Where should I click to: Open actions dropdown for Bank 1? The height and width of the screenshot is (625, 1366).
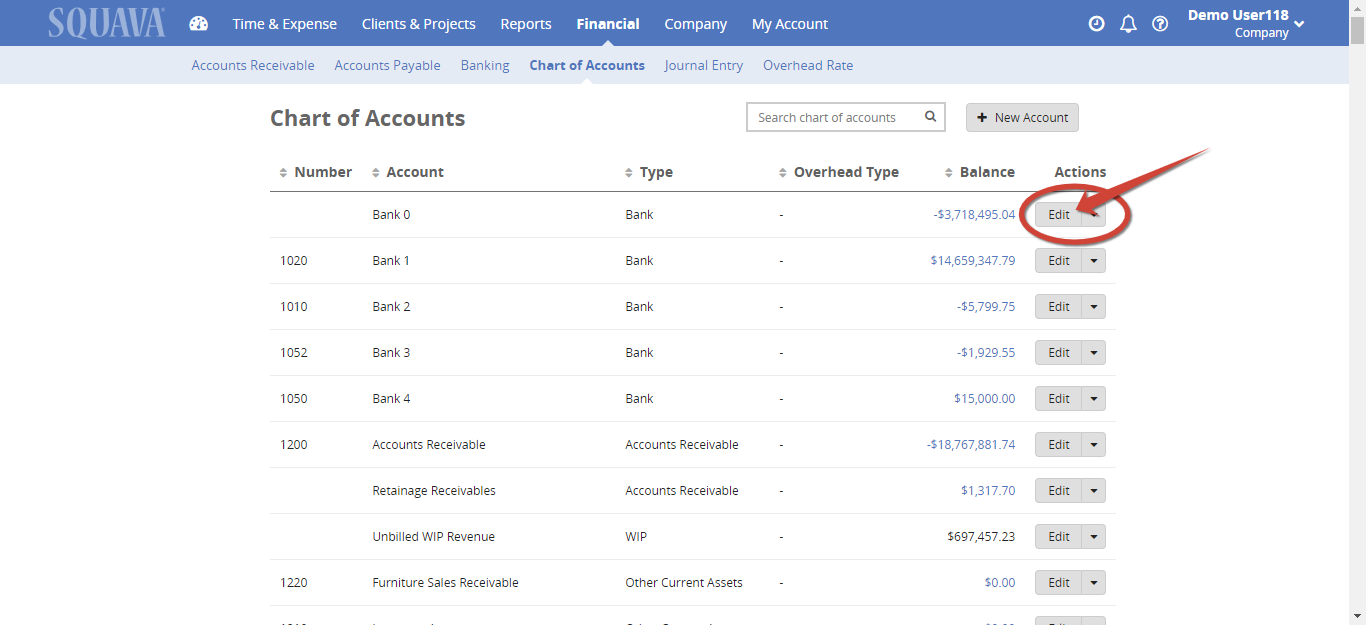coord(1094,261)
